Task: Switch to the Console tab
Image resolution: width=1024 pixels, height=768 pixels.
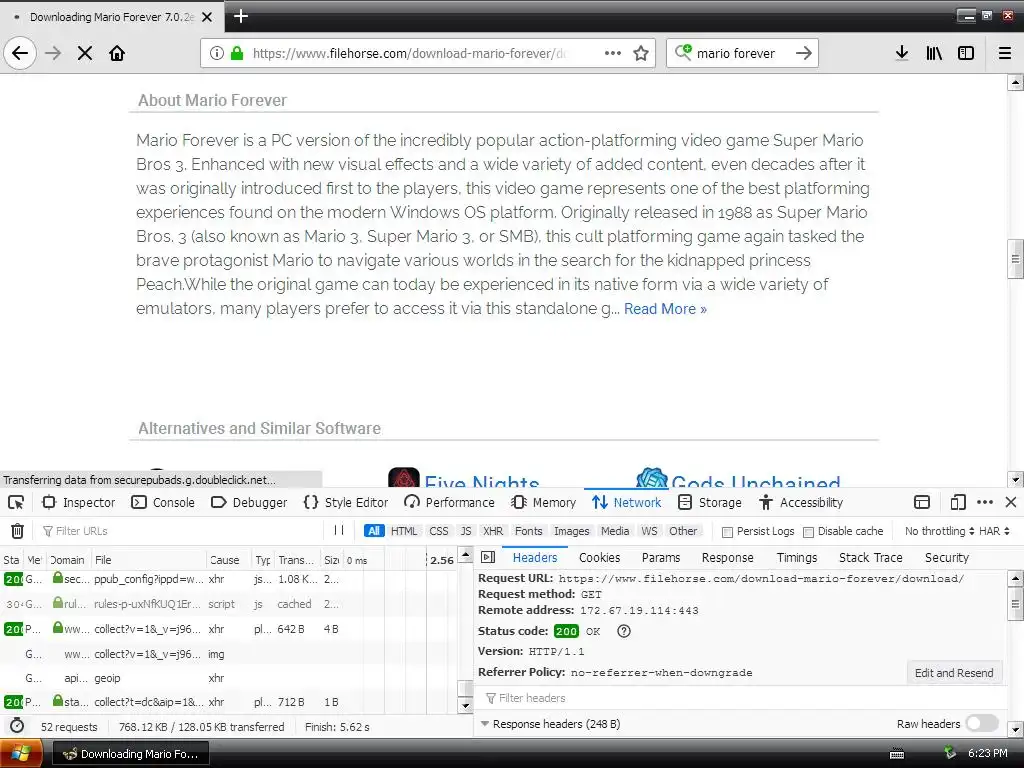Action: pyautogui.click(x=163, y=502)
